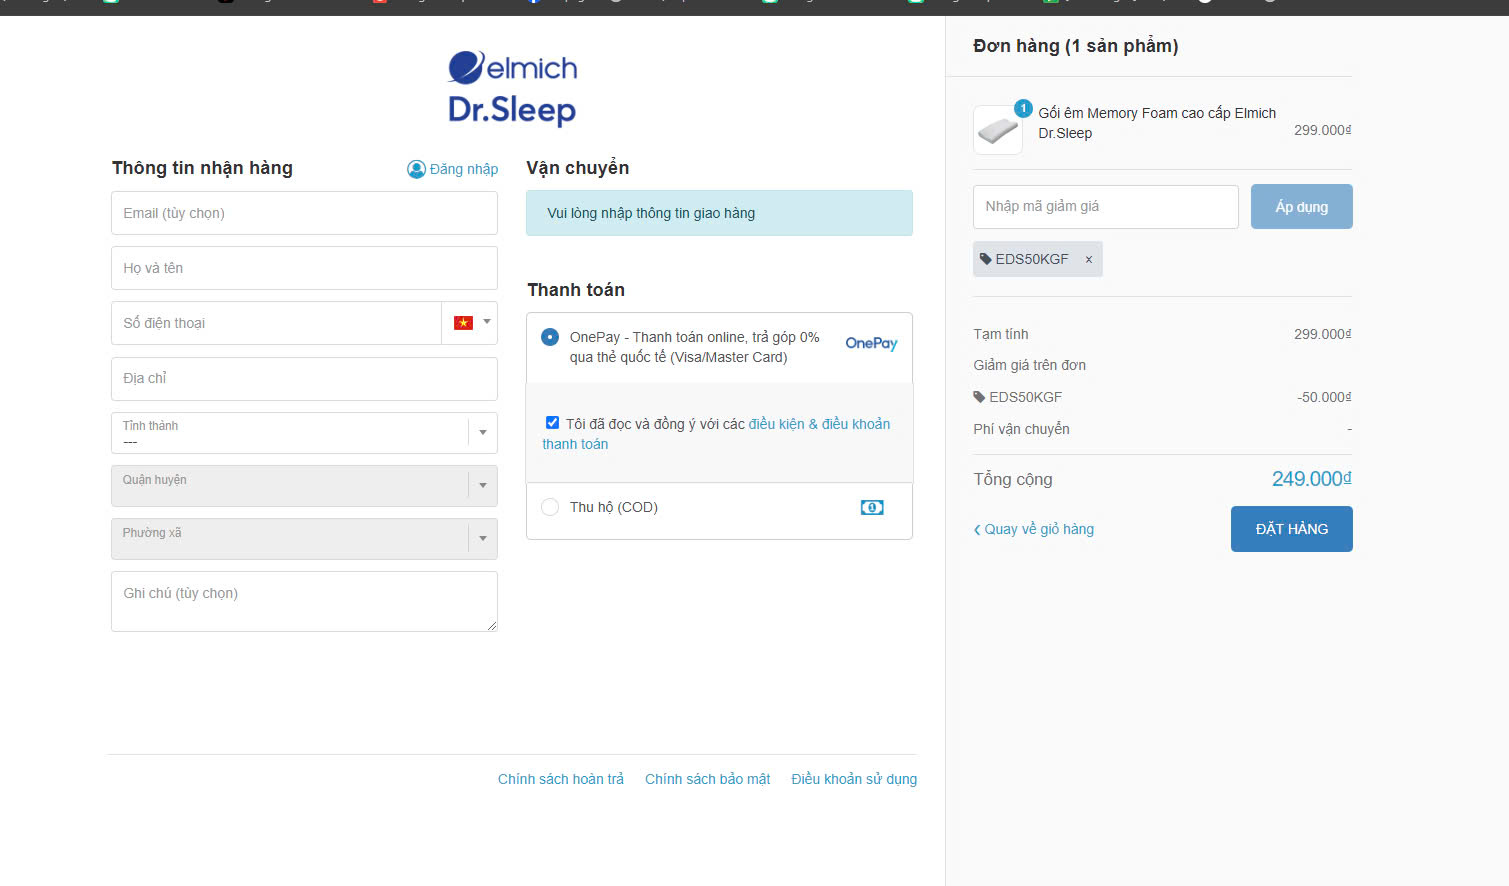Focus the Email (tùy chọn) field
This screenshot has height=886, width=1509.
[x=304, y=213]
